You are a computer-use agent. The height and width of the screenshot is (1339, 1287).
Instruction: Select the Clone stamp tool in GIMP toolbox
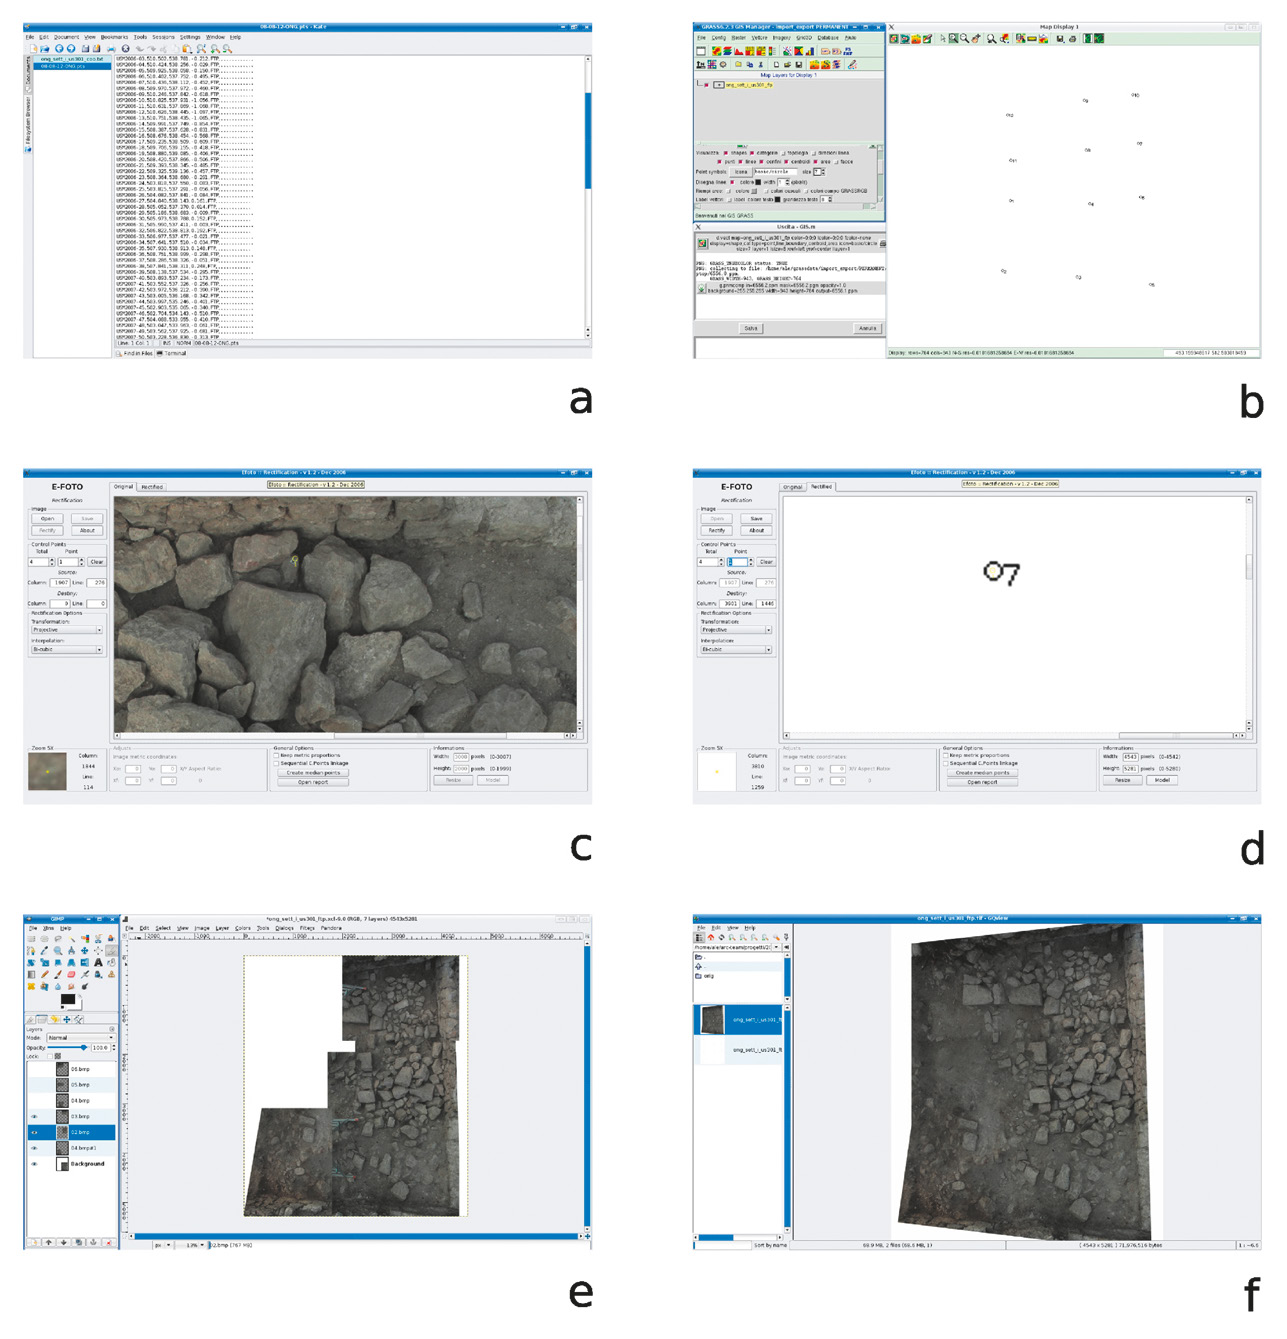[x=111, y=974]
